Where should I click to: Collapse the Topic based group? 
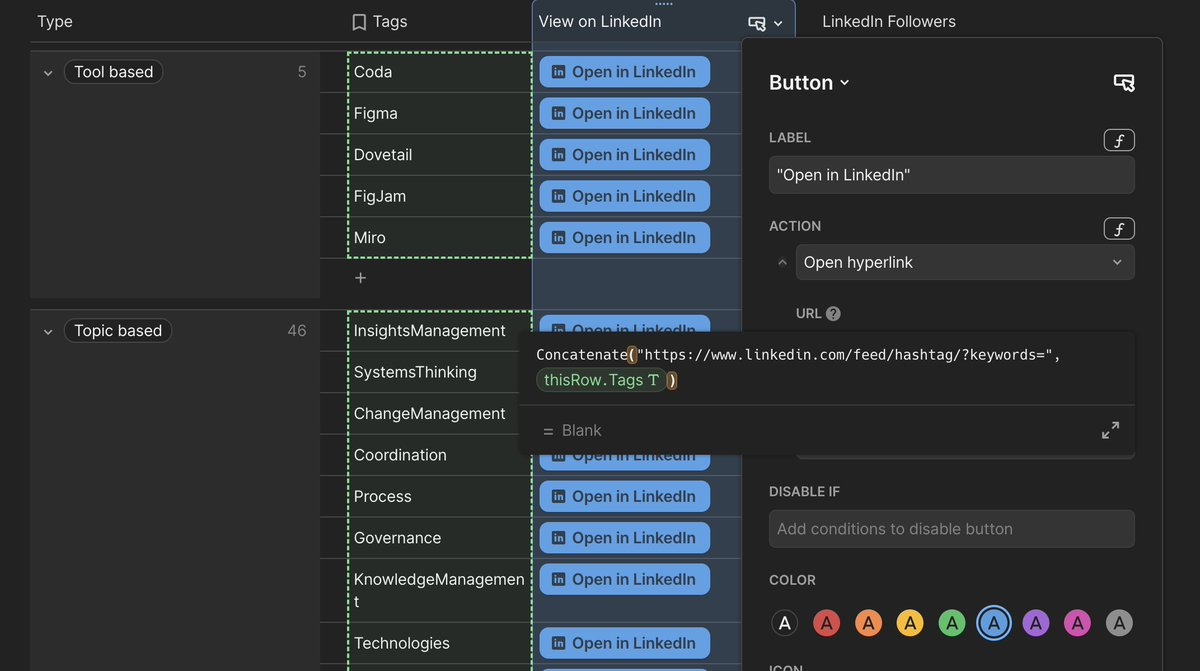(x=48, y=331)
